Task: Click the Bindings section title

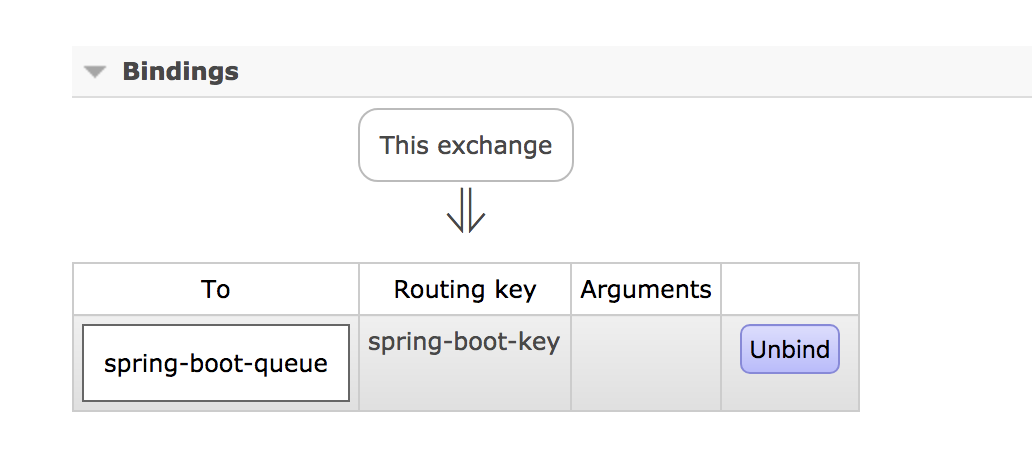Action: [180, 72]
